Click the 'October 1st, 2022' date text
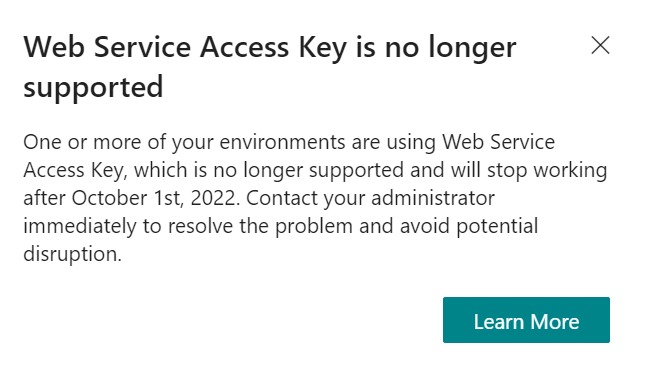Image resolution: width=645 pixels, height=365 pixels. 155,198
